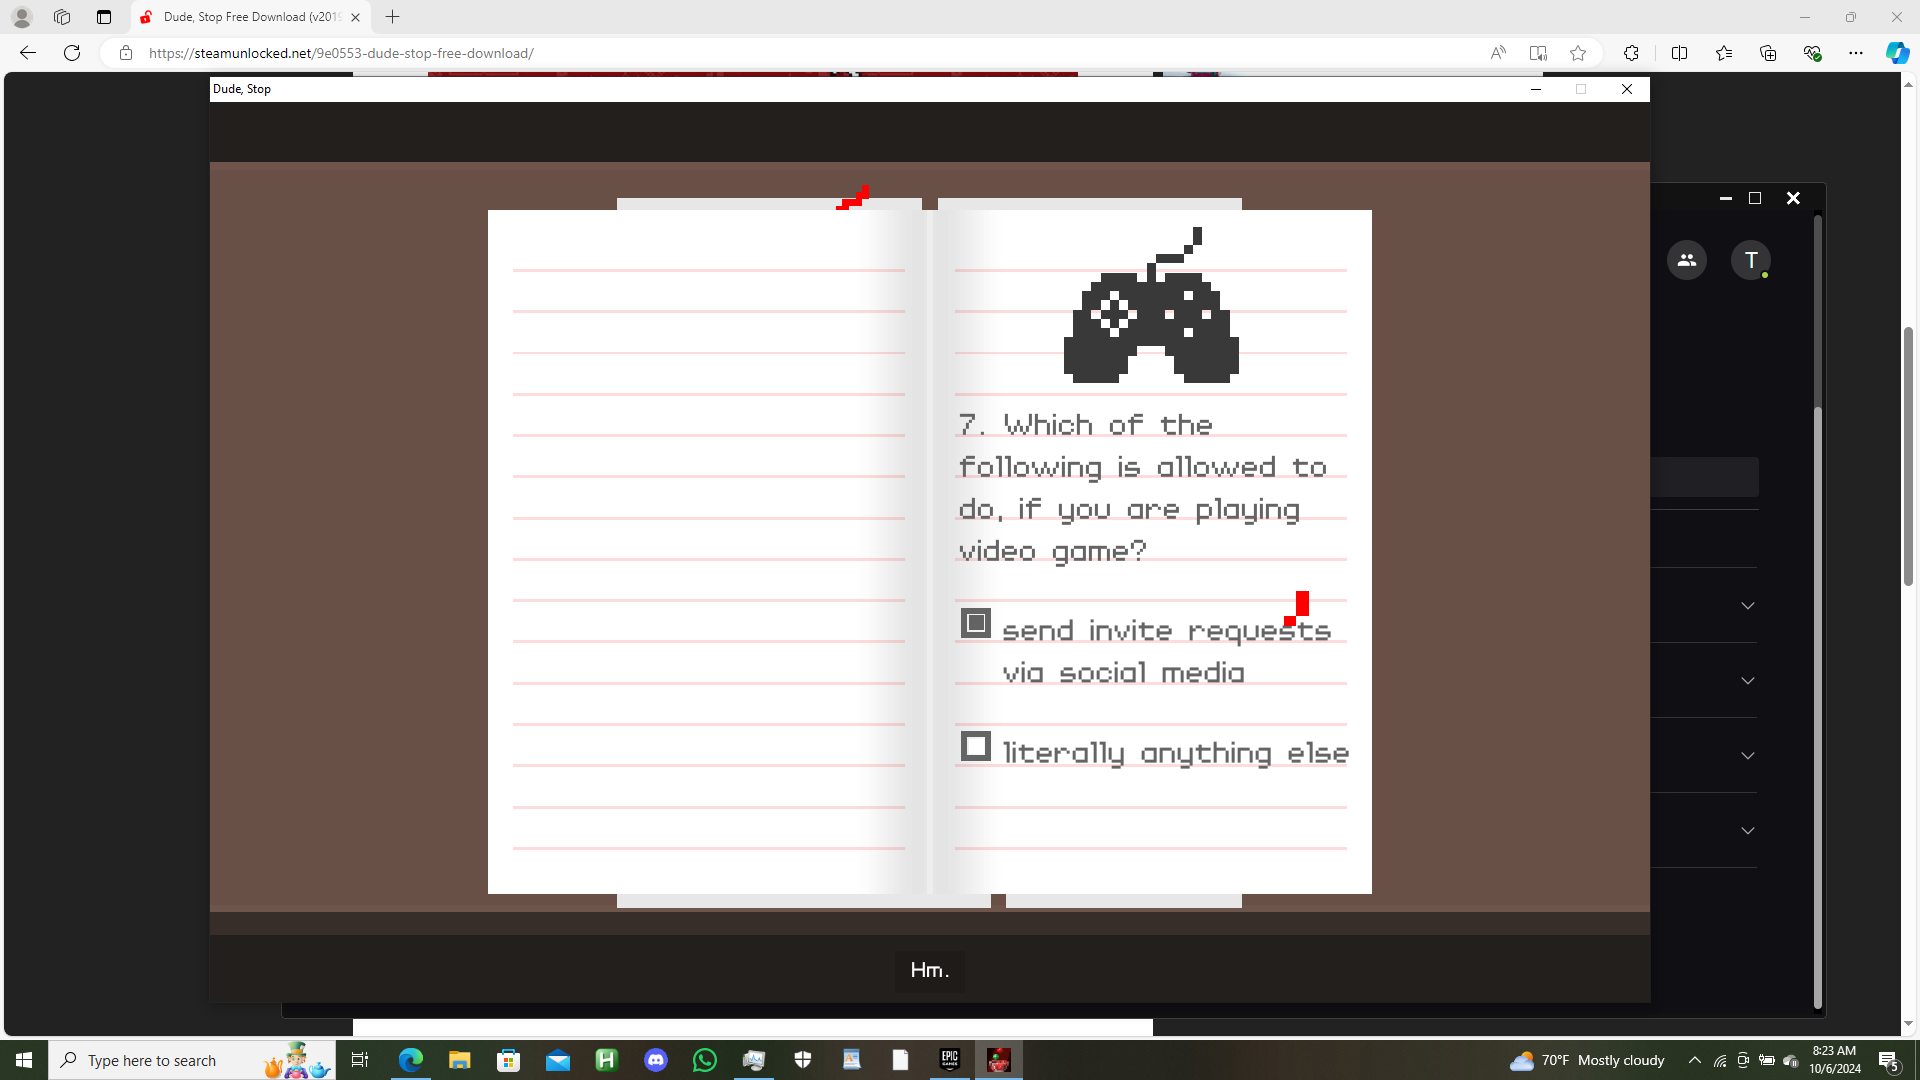This screenshot has height=1080, width=1920.
Task: Open the Copilot sidebar icon
Action: pyautogui.click(x=1896, y=53)
